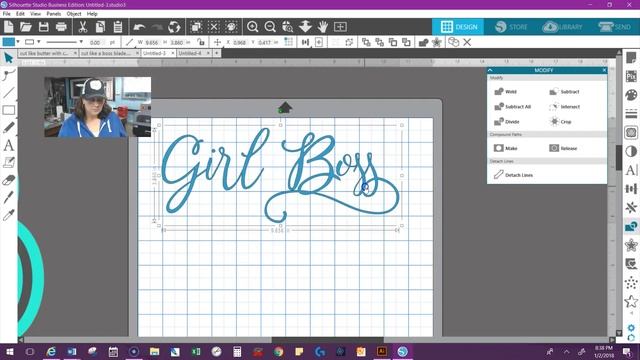Click the Crop button
640x360 pixels.
click(561, 122)
